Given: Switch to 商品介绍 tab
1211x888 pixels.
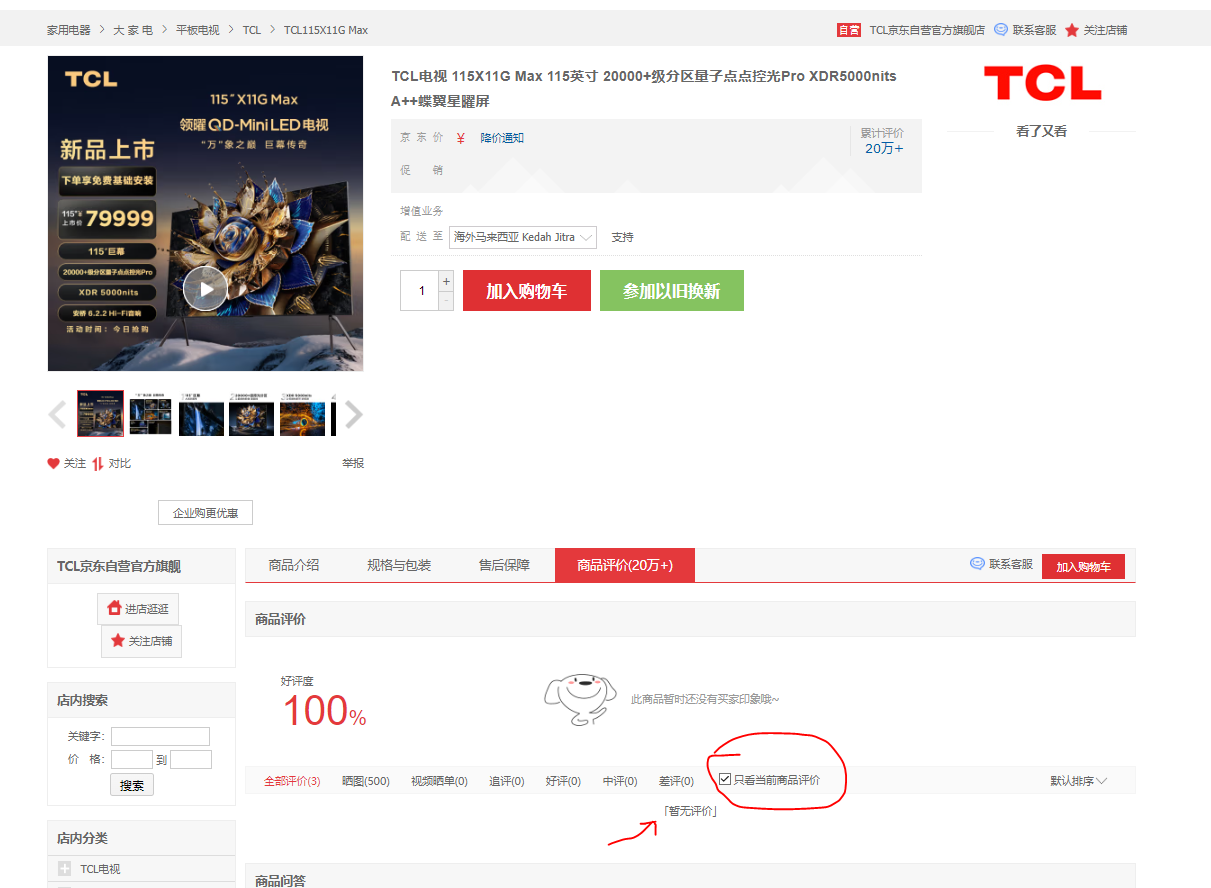Looking at the screenshot, I should (294, 565).
